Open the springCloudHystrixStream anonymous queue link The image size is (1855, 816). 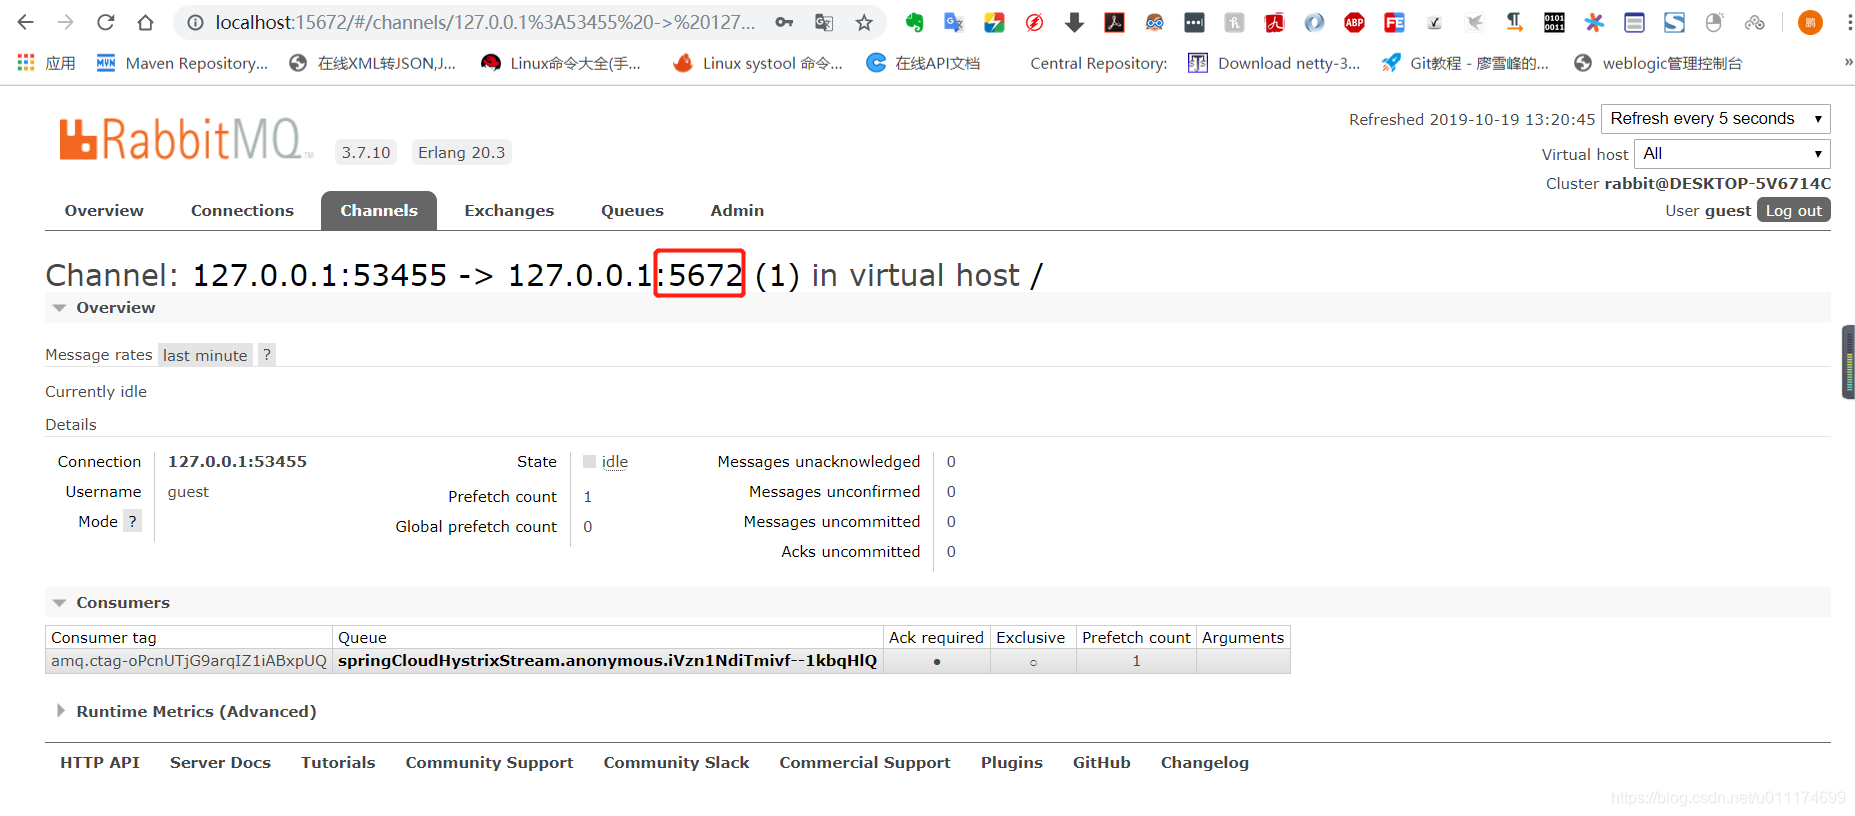click(607, 660)
